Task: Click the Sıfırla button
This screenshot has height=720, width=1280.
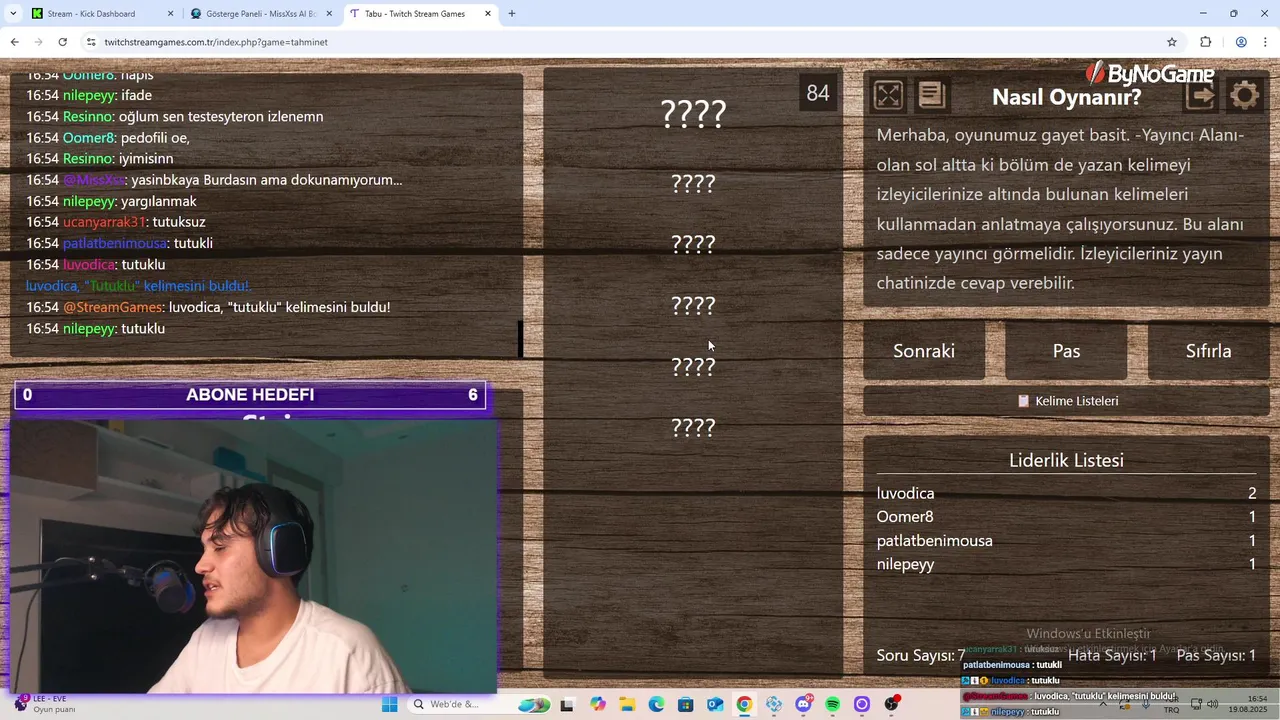Action: tap(1208, 351)
